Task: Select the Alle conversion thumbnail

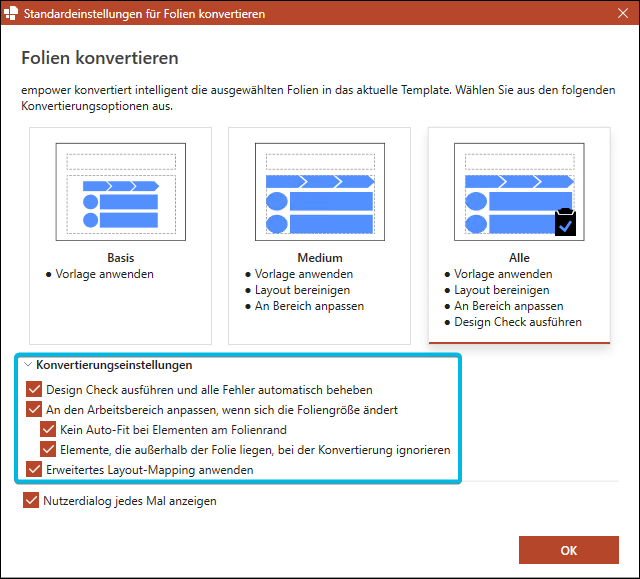Action: pos(519,192)
